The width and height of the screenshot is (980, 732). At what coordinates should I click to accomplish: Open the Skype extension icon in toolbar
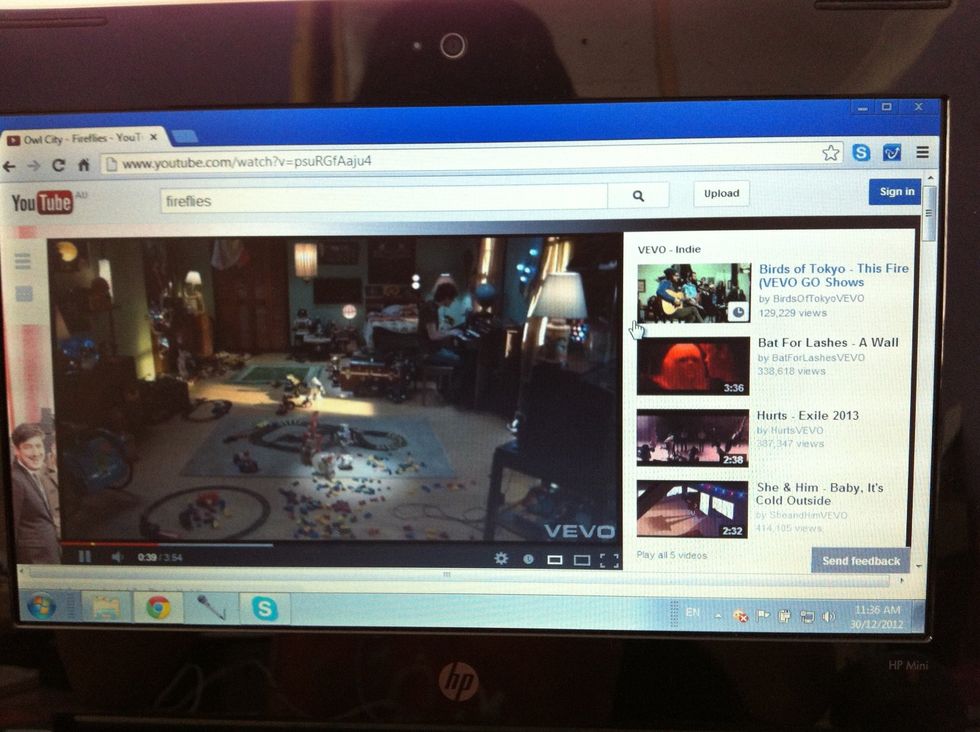(861, 152)
